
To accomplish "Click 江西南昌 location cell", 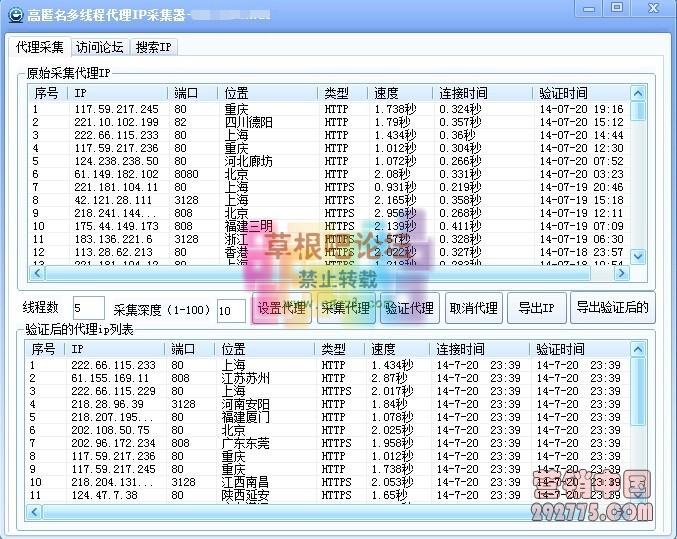I will pyautogui.click(x=245, y=482).
